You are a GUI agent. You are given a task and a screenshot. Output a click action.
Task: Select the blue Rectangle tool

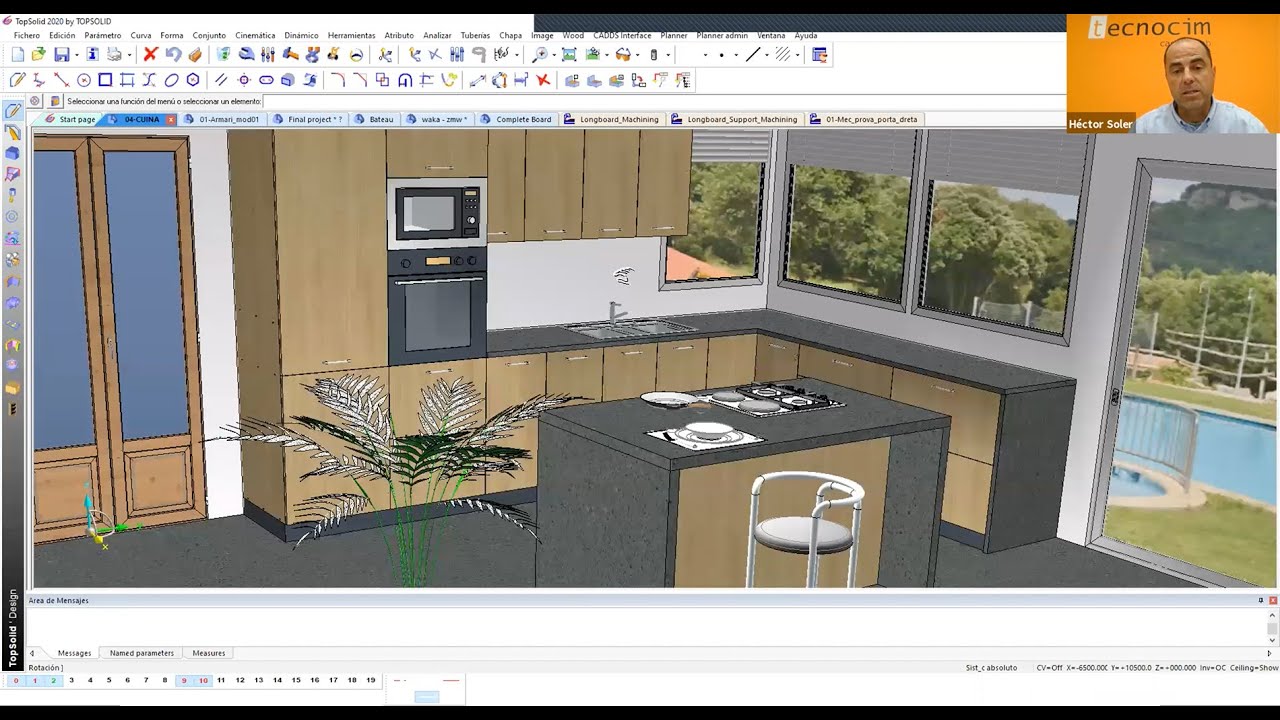click(105, 80)
